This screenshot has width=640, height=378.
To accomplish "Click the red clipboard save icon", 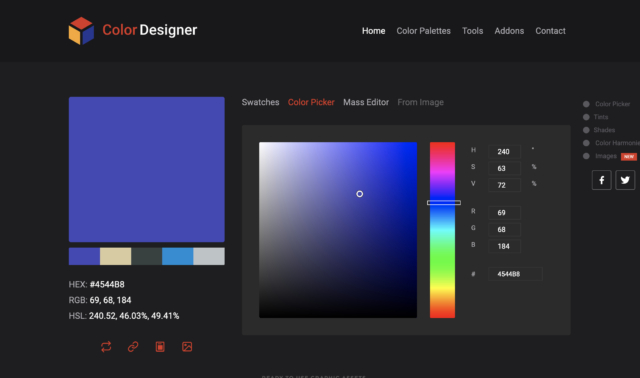I will tap(160, 347).
